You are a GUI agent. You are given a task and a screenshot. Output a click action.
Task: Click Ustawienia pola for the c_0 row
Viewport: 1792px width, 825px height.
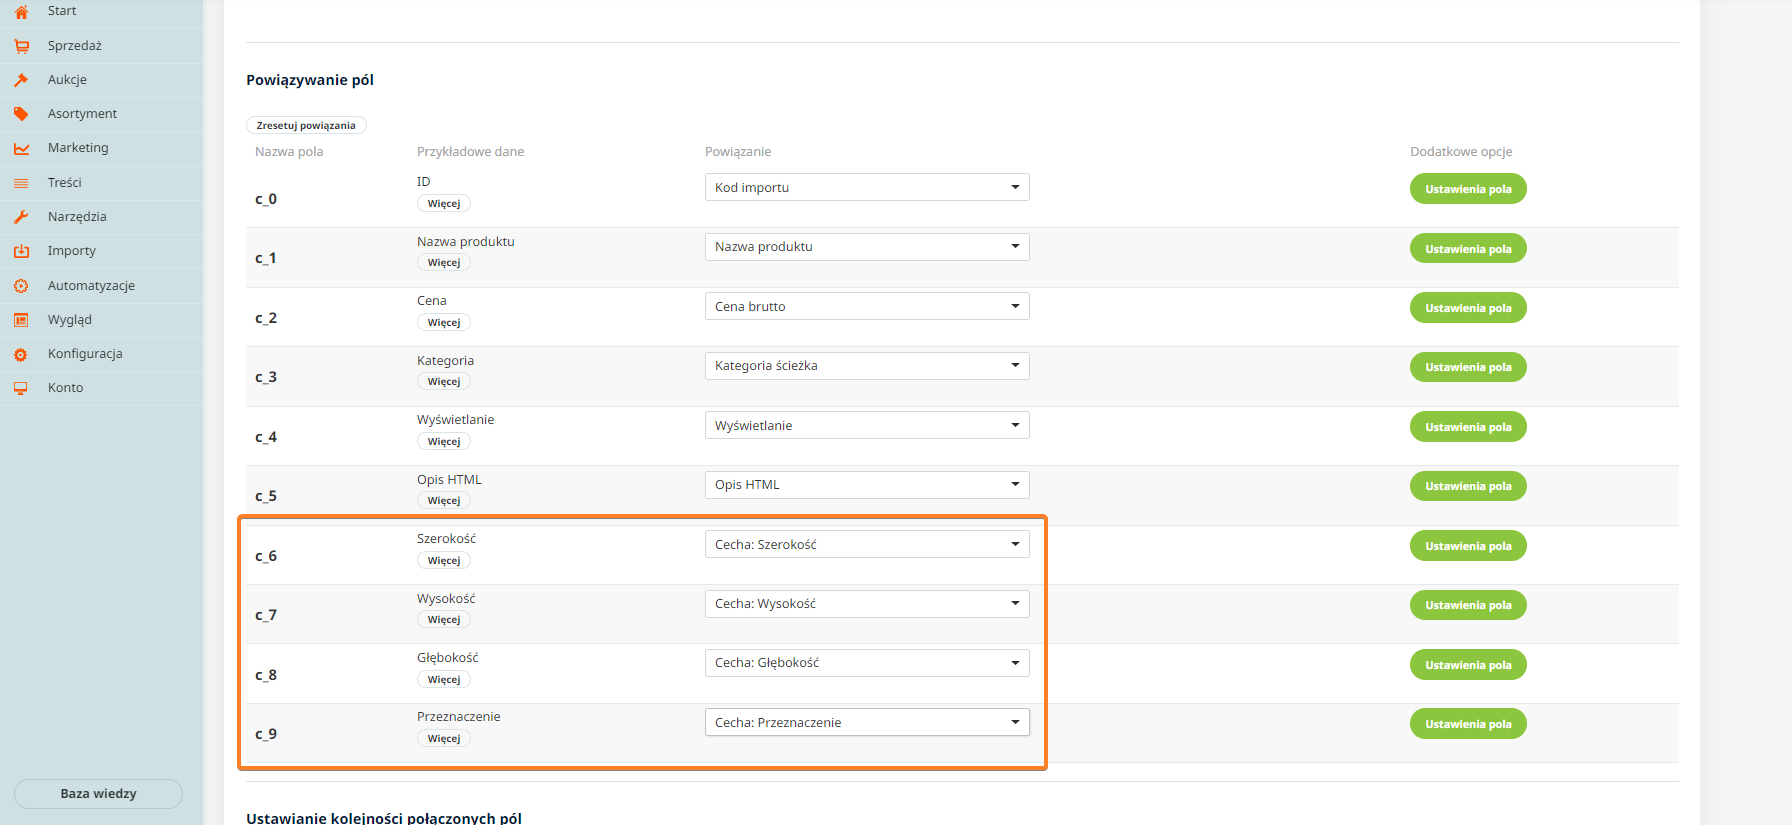[1467, 189]
